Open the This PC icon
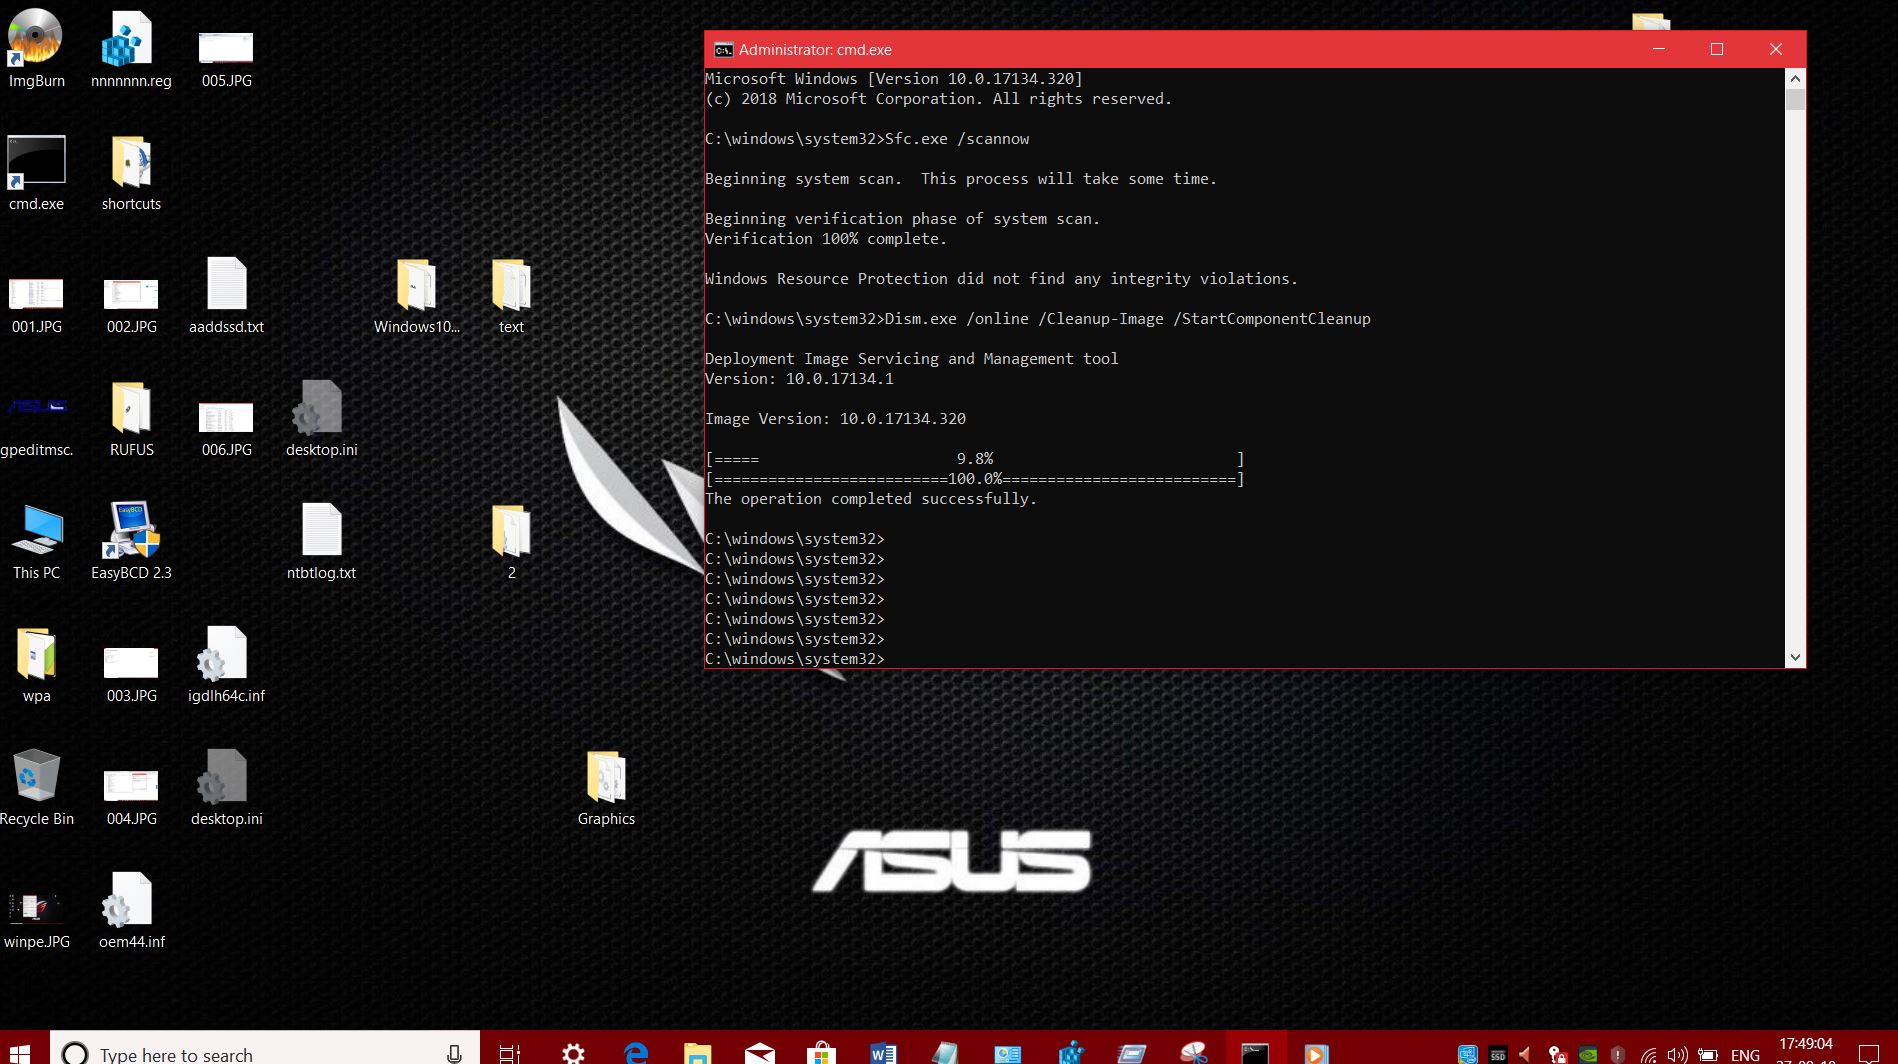The width and height of the screenshot is (1898, 1064). pyautogui.click(x=36, y=541)
